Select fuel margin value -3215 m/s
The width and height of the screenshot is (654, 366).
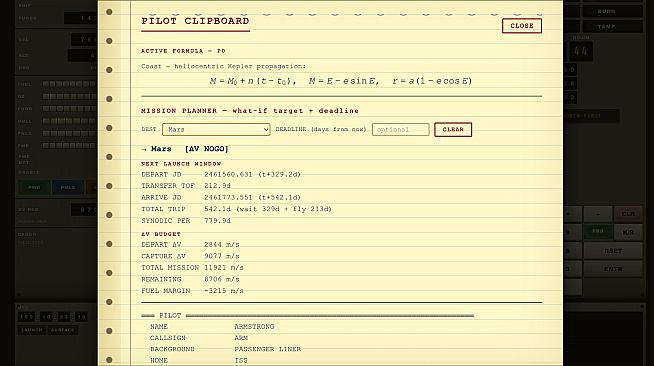[x=224, y=291]
